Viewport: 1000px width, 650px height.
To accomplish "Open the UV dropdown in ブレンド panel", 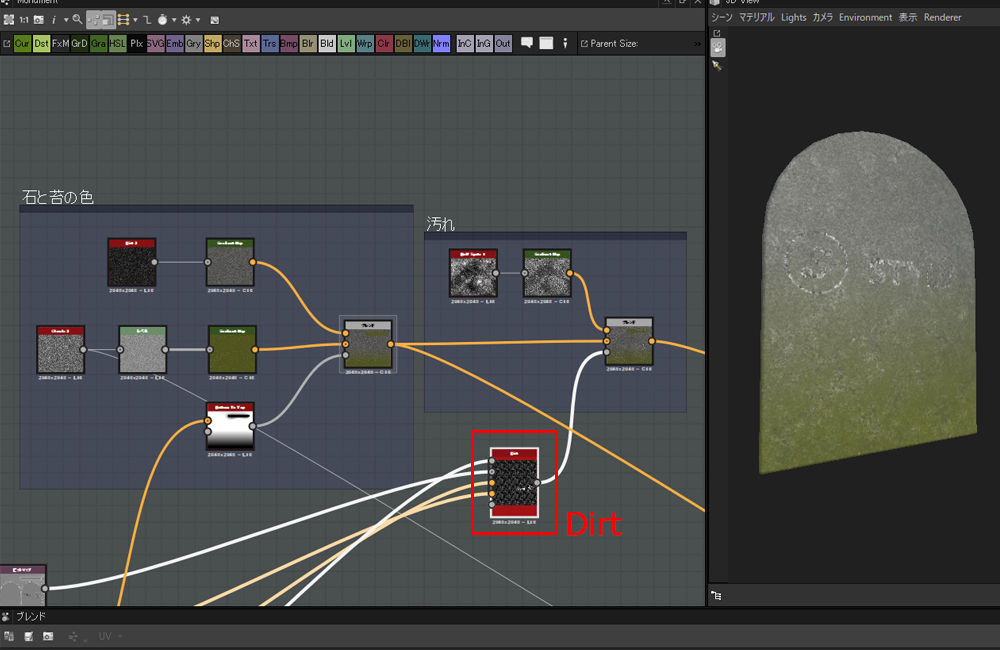I will click(x=110, y=636).
